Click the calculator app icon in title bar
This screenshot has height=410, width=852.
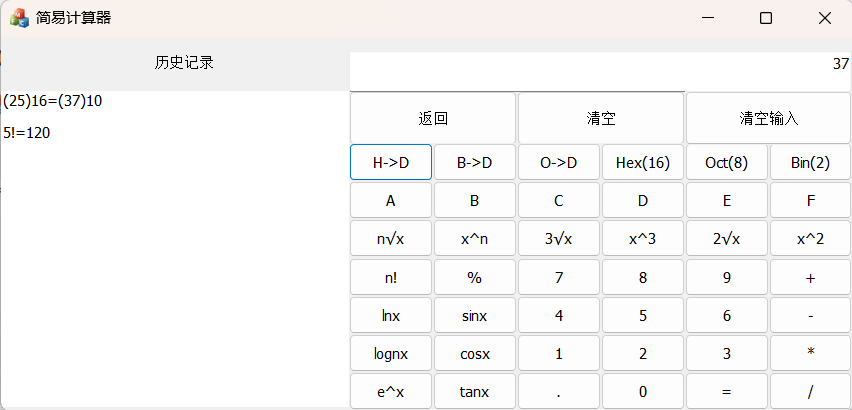click(19, 18)
